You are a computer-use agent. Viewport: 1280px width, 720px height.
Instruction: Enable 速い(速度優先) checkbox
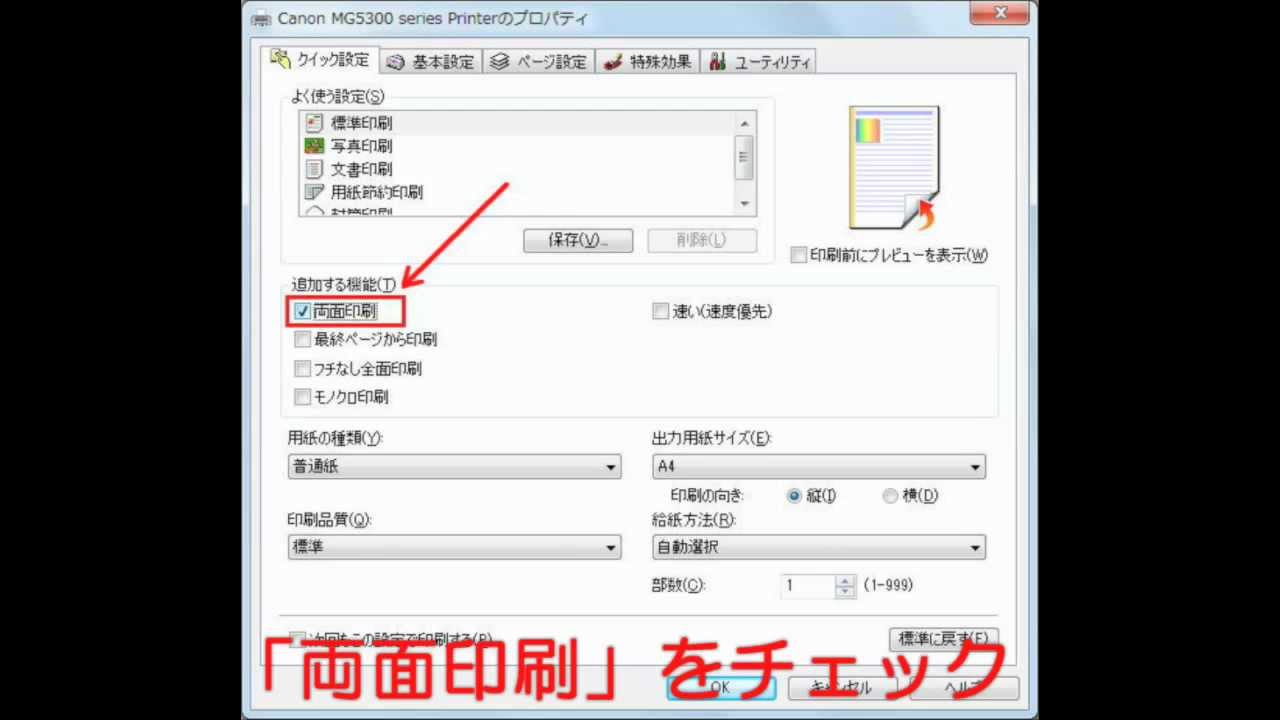(x=660, y=311)
